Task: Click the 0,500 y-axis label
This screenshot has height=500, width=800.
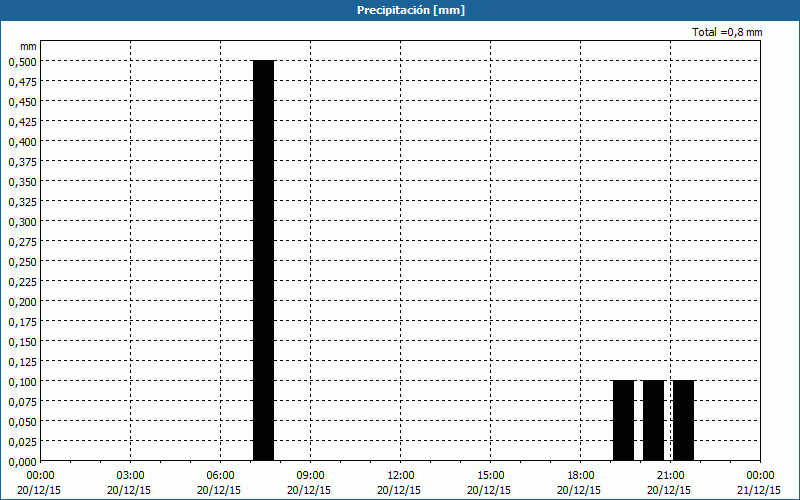Action: (x=22, y=62)
